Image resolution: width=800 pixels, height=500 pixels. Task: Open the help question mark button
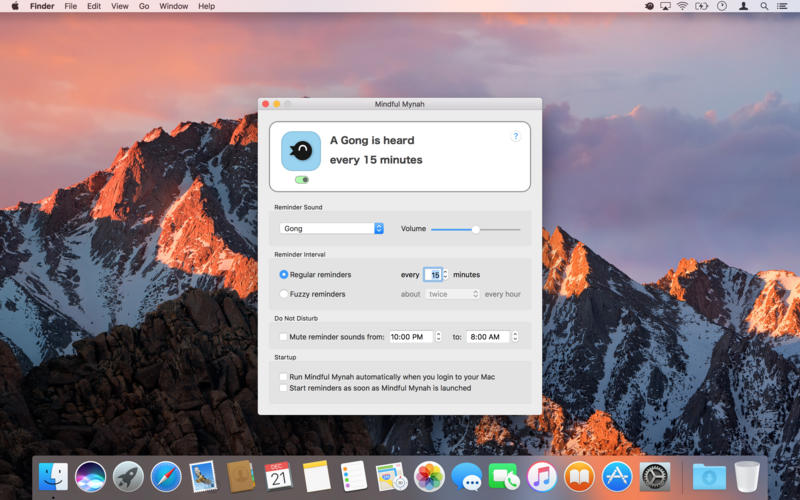click(x=516, y=136)
